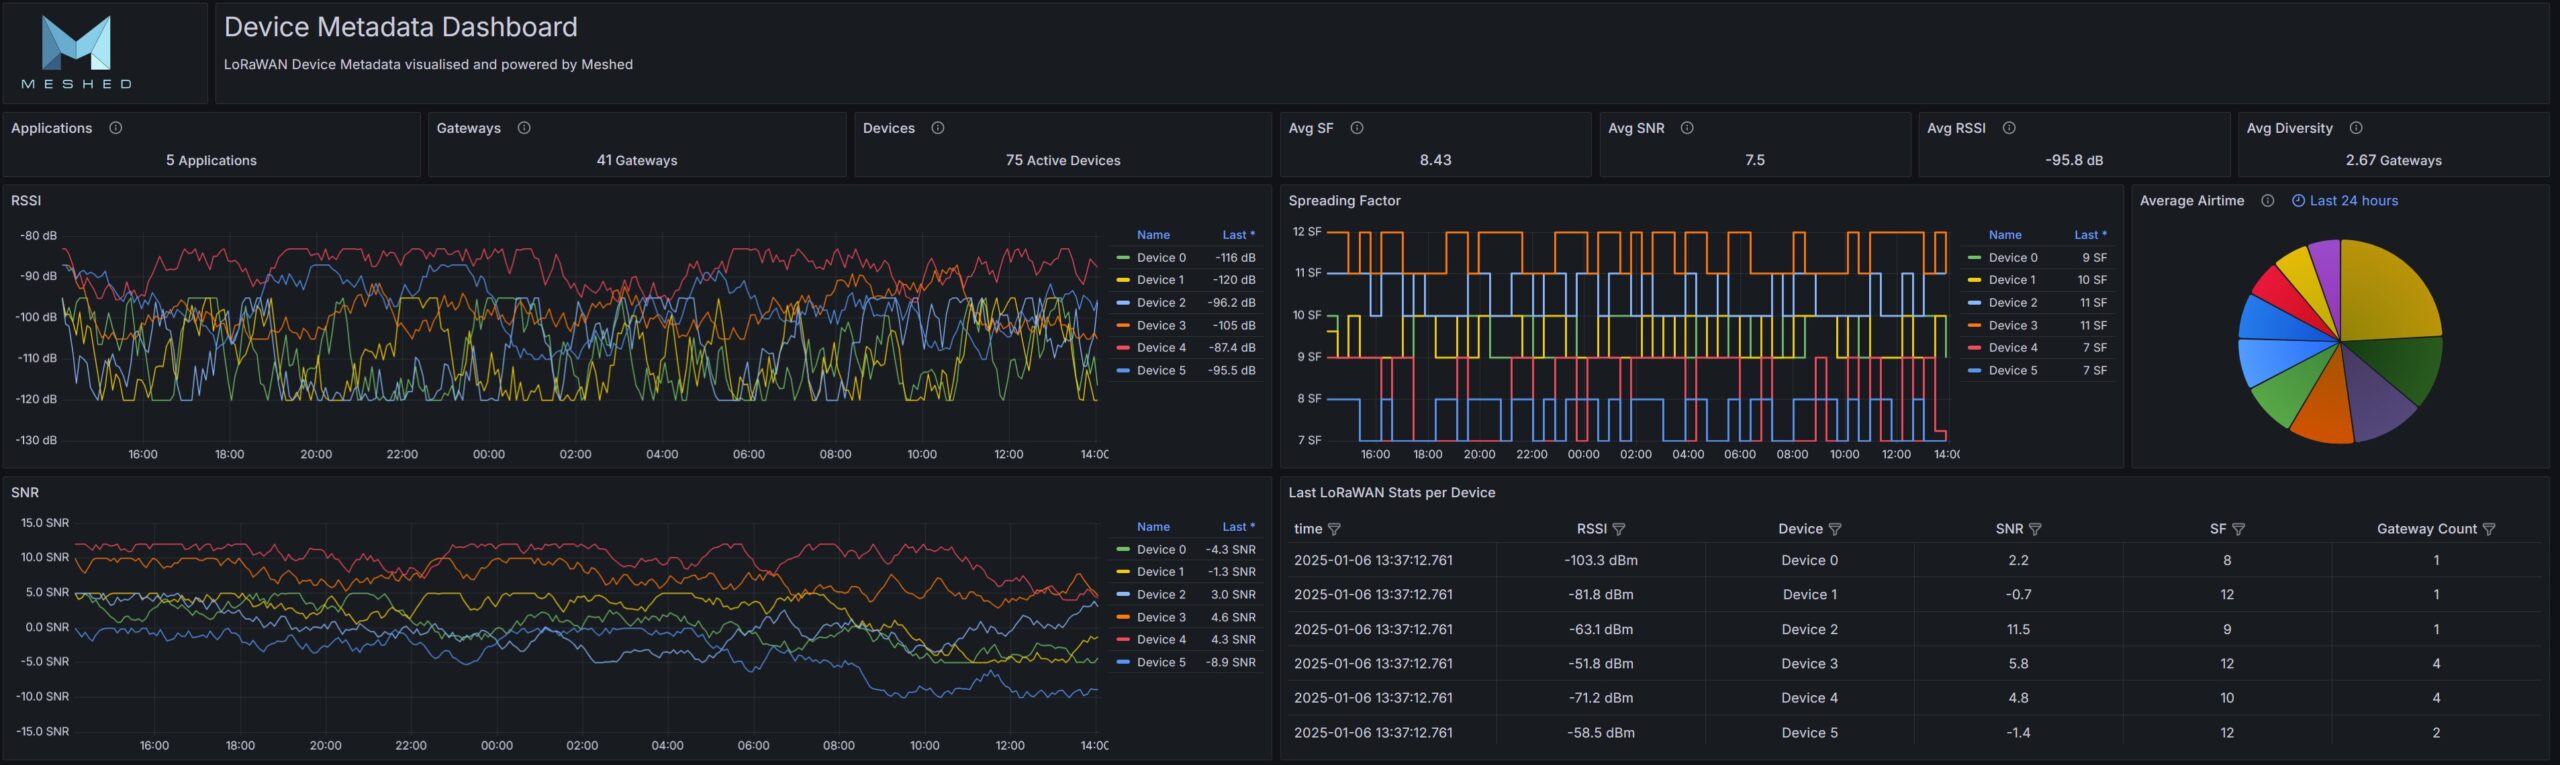
Task: Toggle Device 5 in RSSI legend
Action: [x=1161, y=371]
